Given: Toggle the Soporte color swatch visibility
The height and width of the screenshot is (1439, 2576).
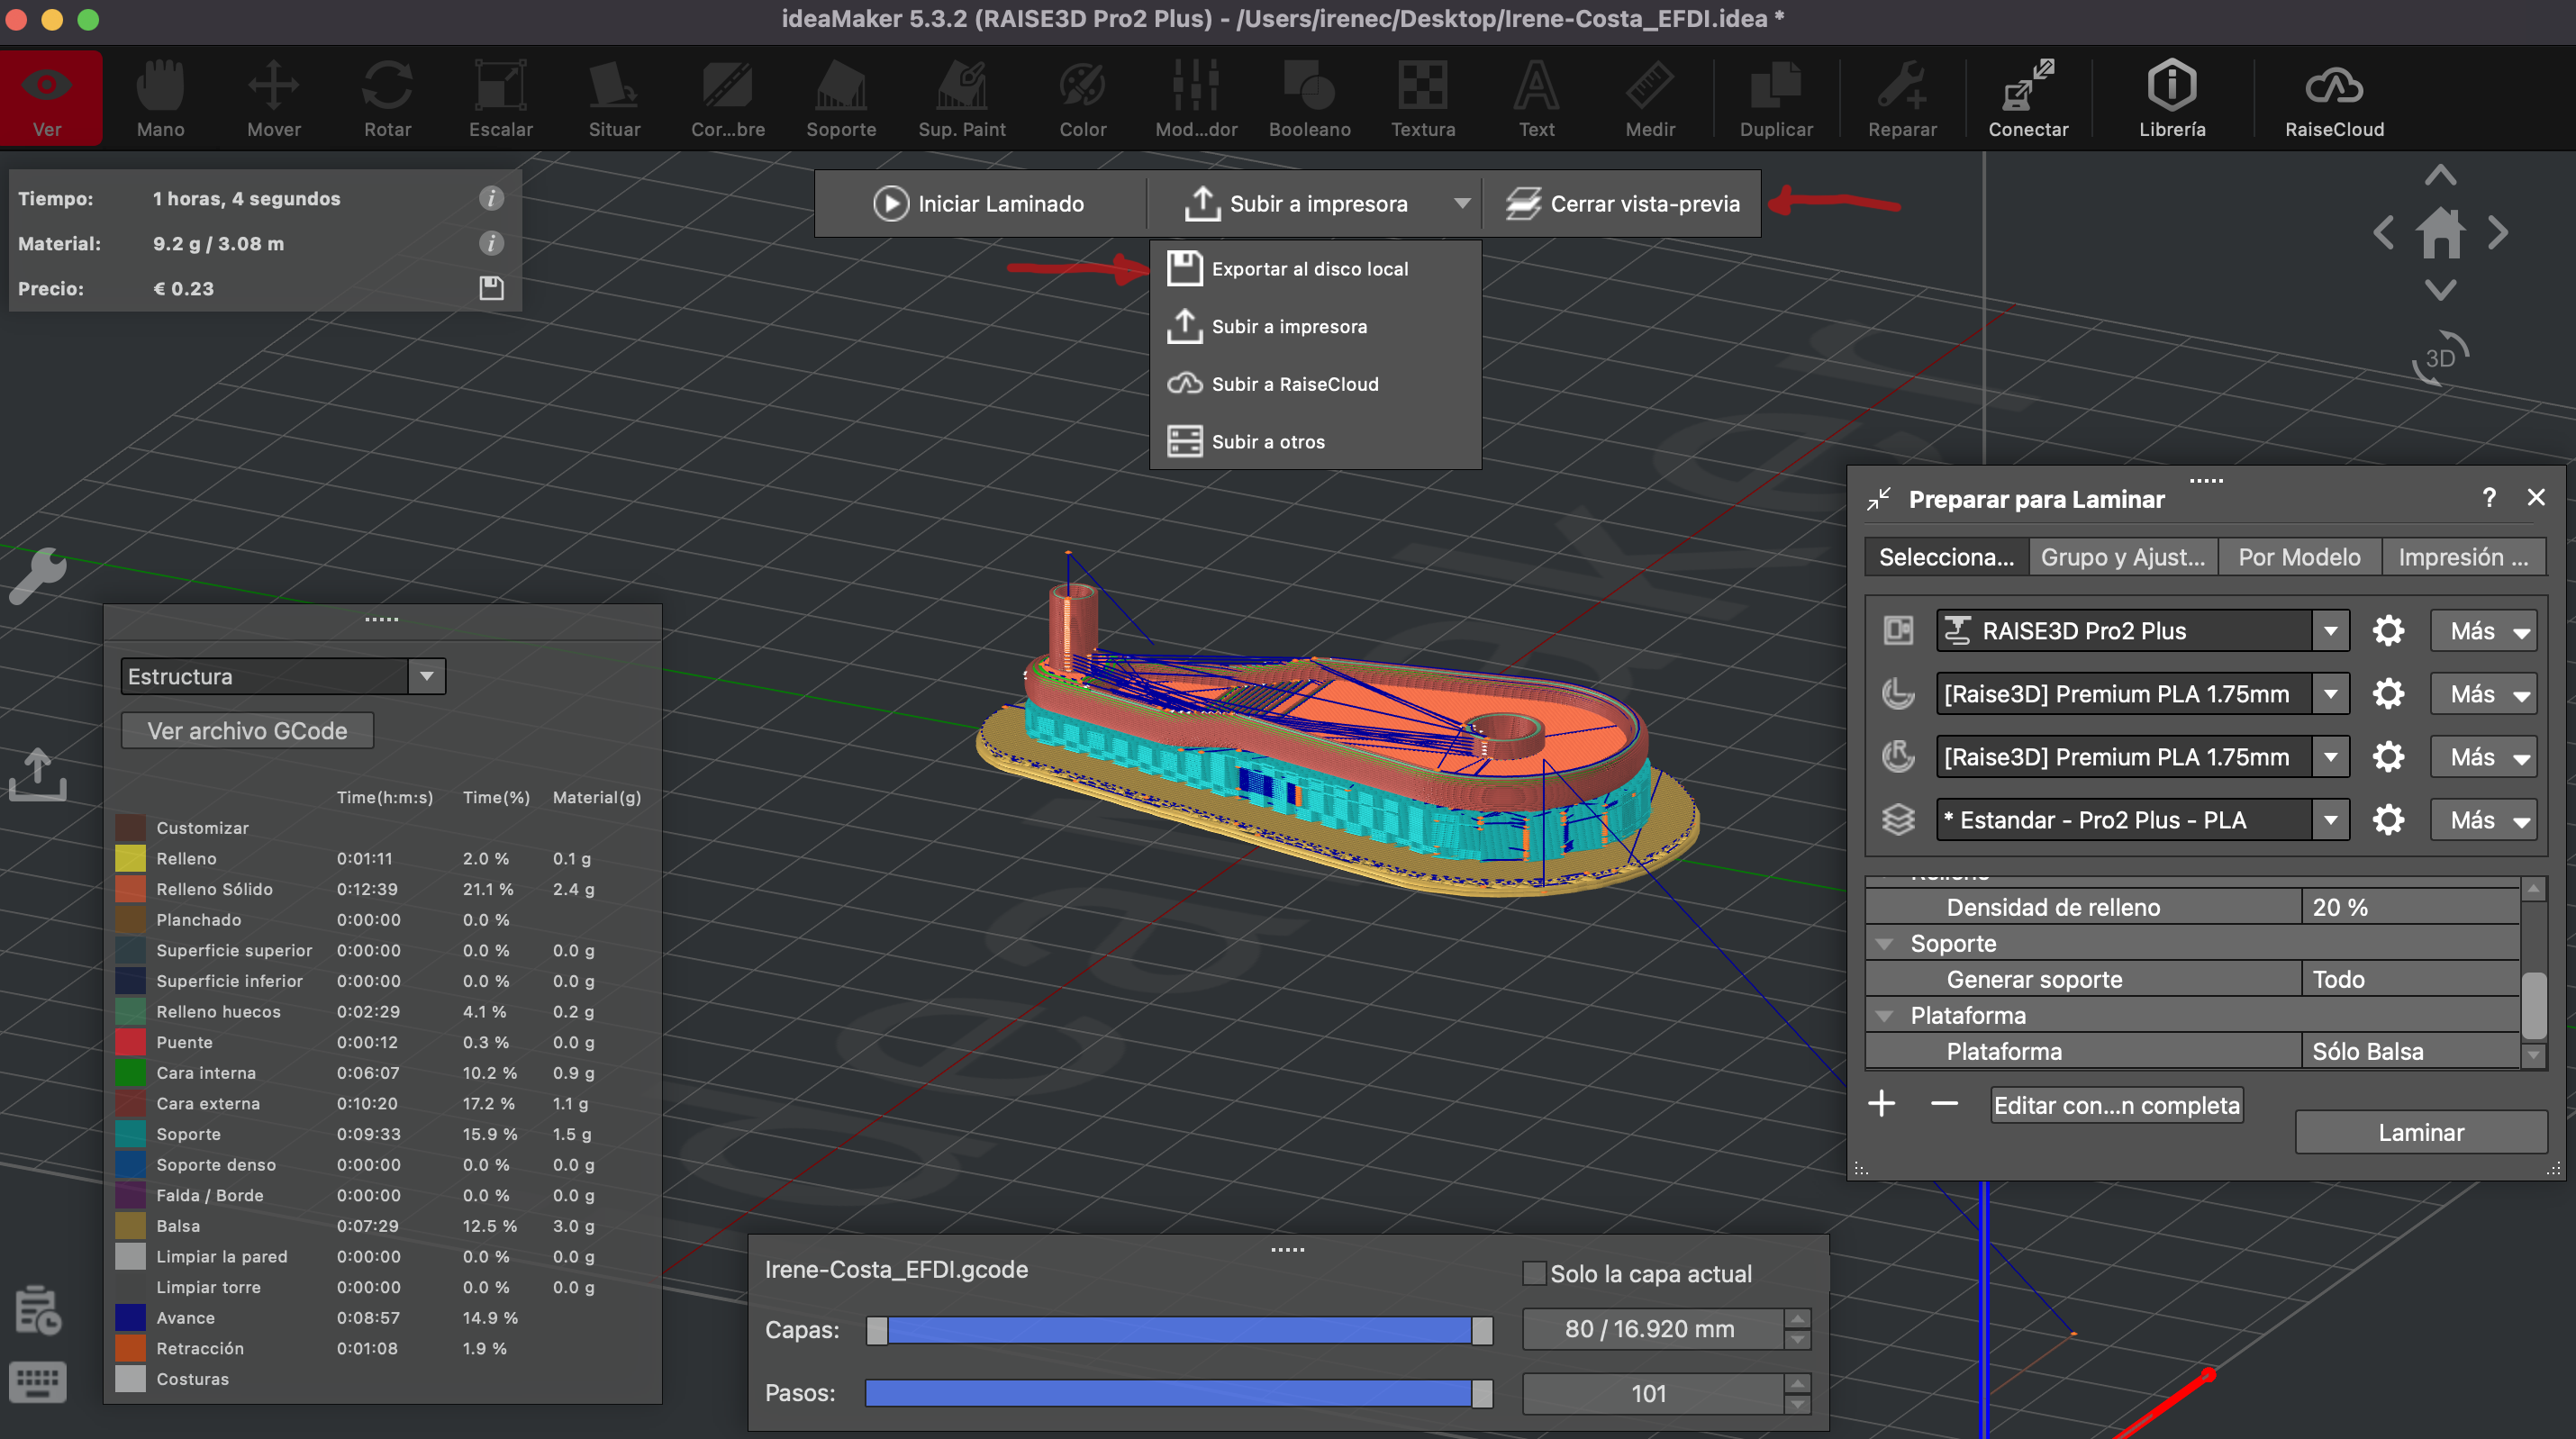Looking at the screenshot, I should tap(130, 1134).
